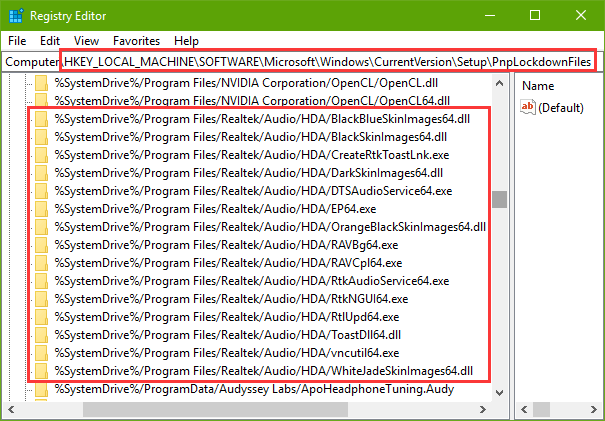This screenshot has width=605, height=421.
Task: Select the RtkNGUI64.exe key
Action: pyautogui.click(x=232, y=299)
